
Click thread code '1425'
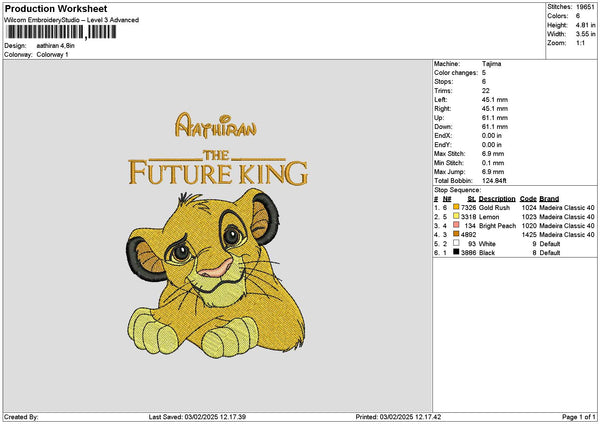click(529, 235)
